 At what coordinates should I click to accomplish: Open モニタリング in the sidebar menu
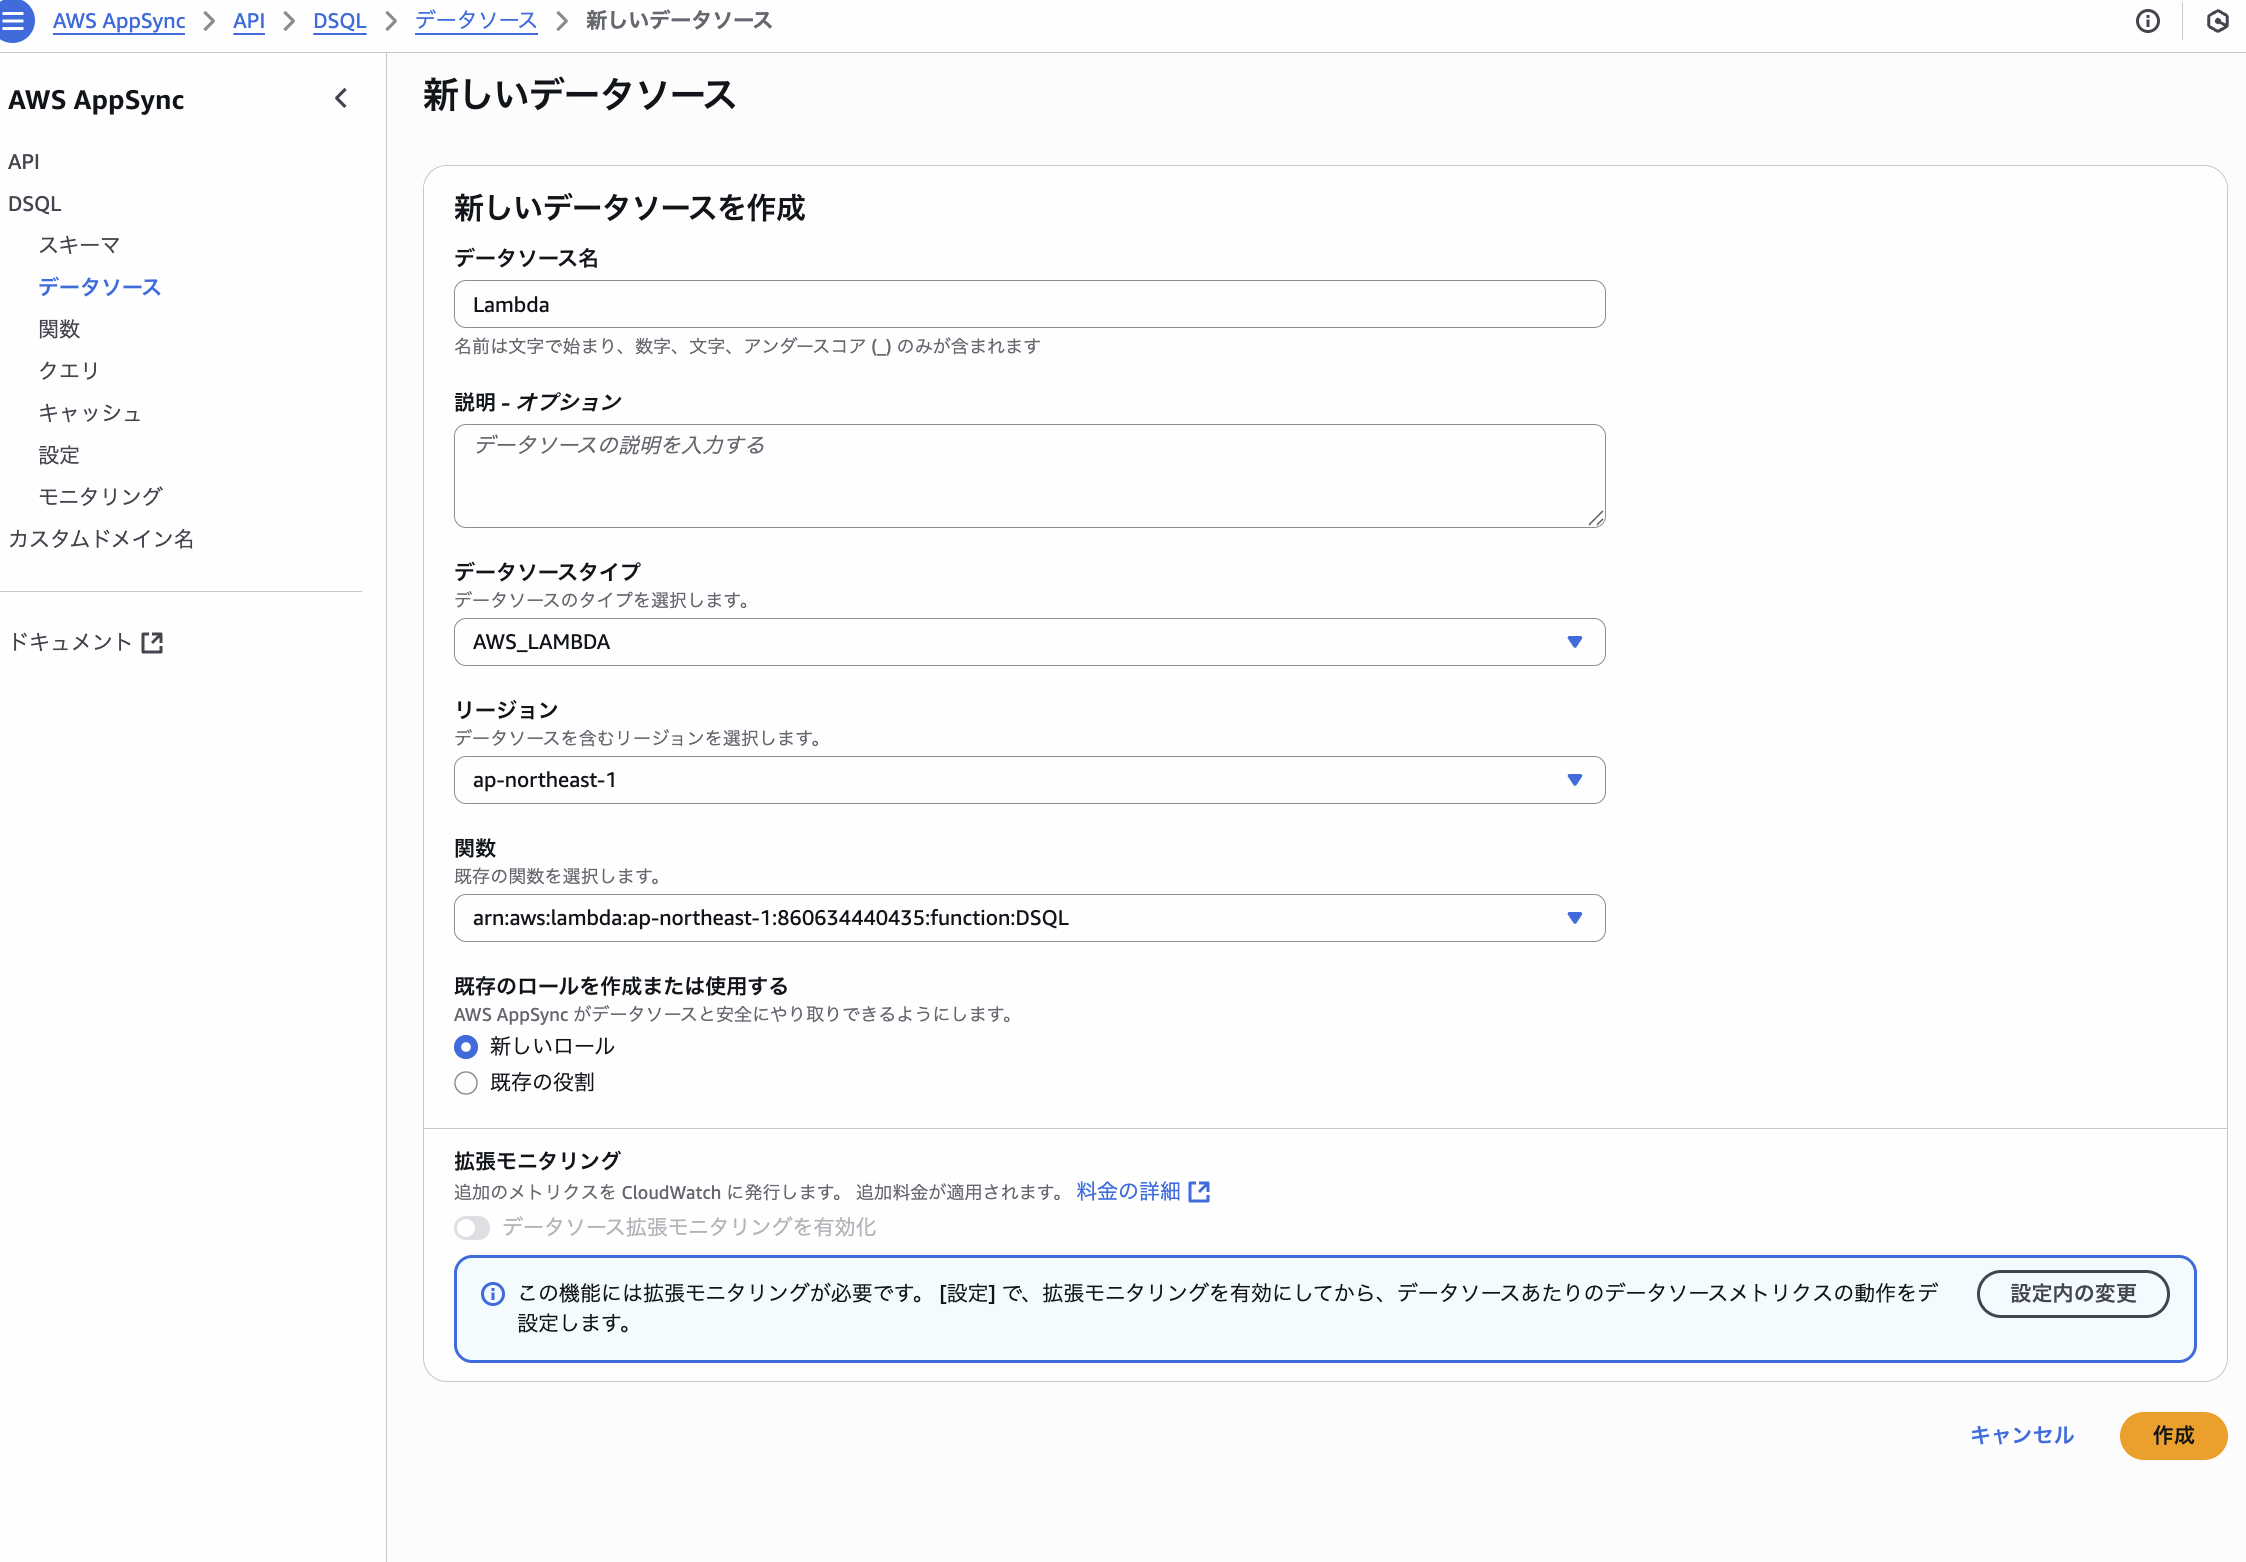tap(100, 496)
